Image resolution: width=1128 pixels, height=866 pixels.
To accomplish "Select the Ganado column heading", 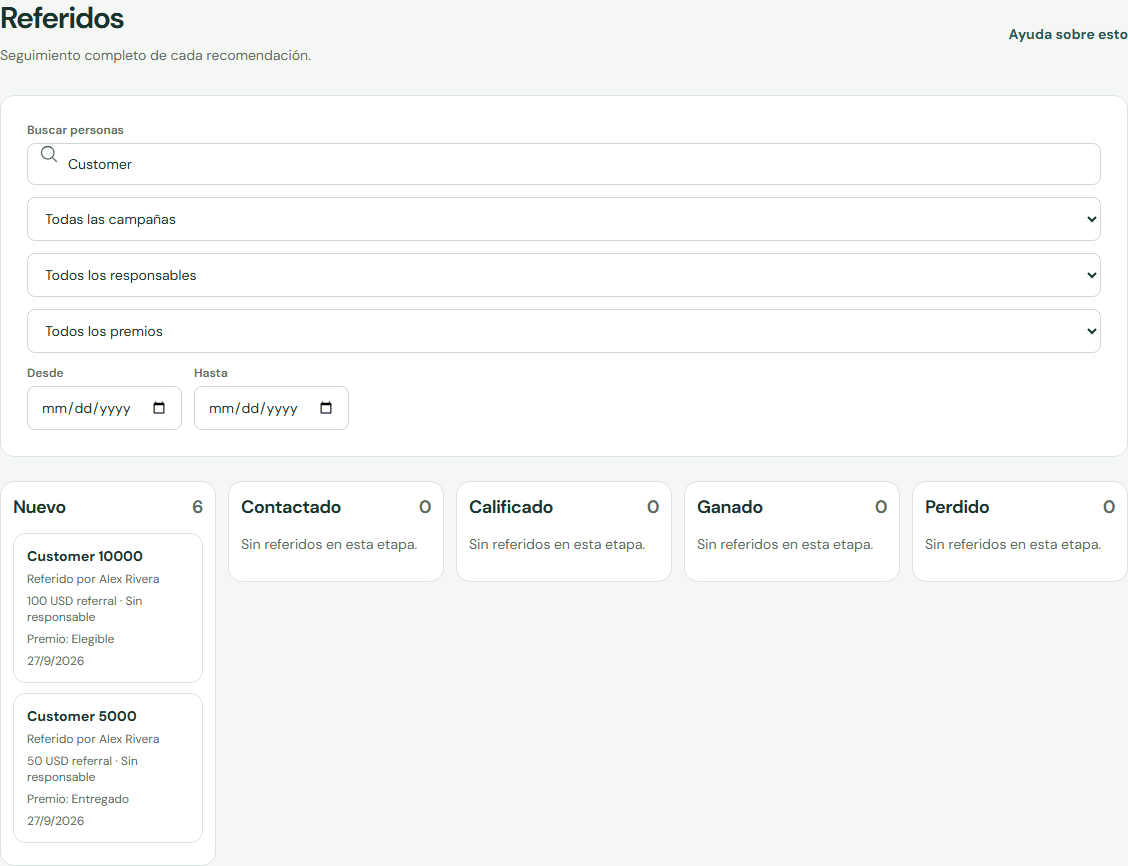I will (x=730, y=507).
